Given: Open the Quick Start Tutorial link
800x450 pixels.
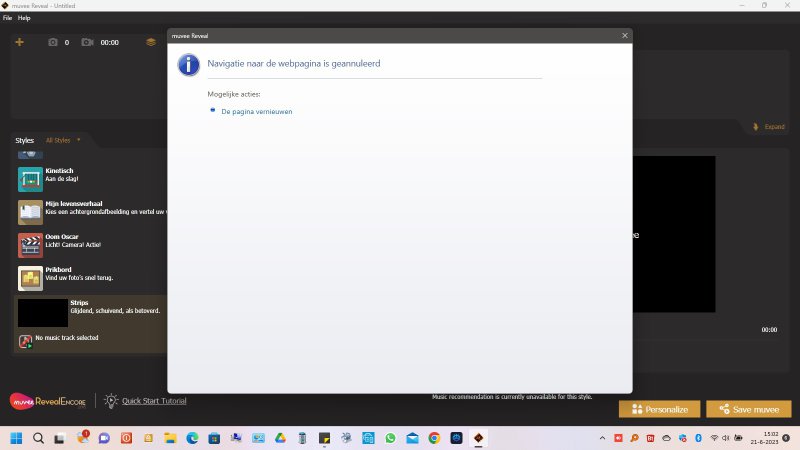Looking at the screenshot, I should 154,401.
